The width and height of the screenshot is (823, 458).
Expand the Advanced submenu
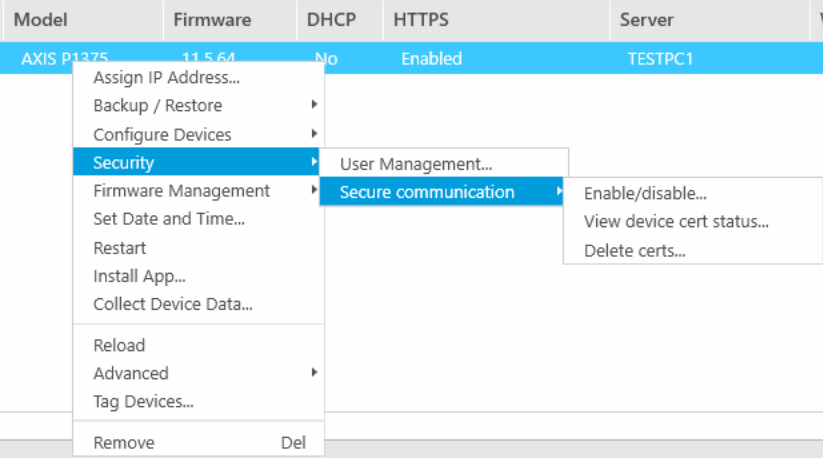[x=131, y=373]
